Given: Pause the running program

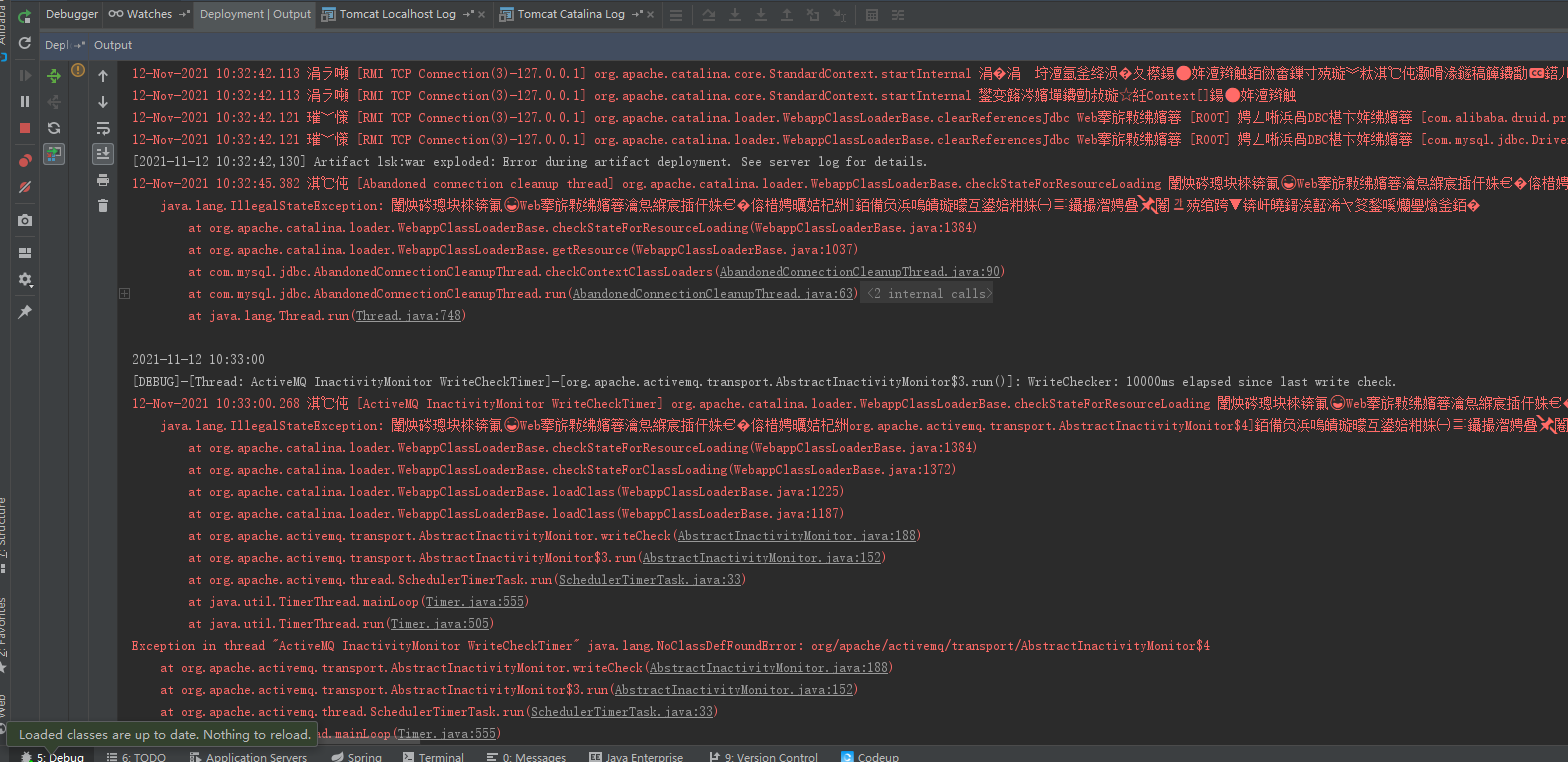Looking at the screenshot, I should 25,101.
